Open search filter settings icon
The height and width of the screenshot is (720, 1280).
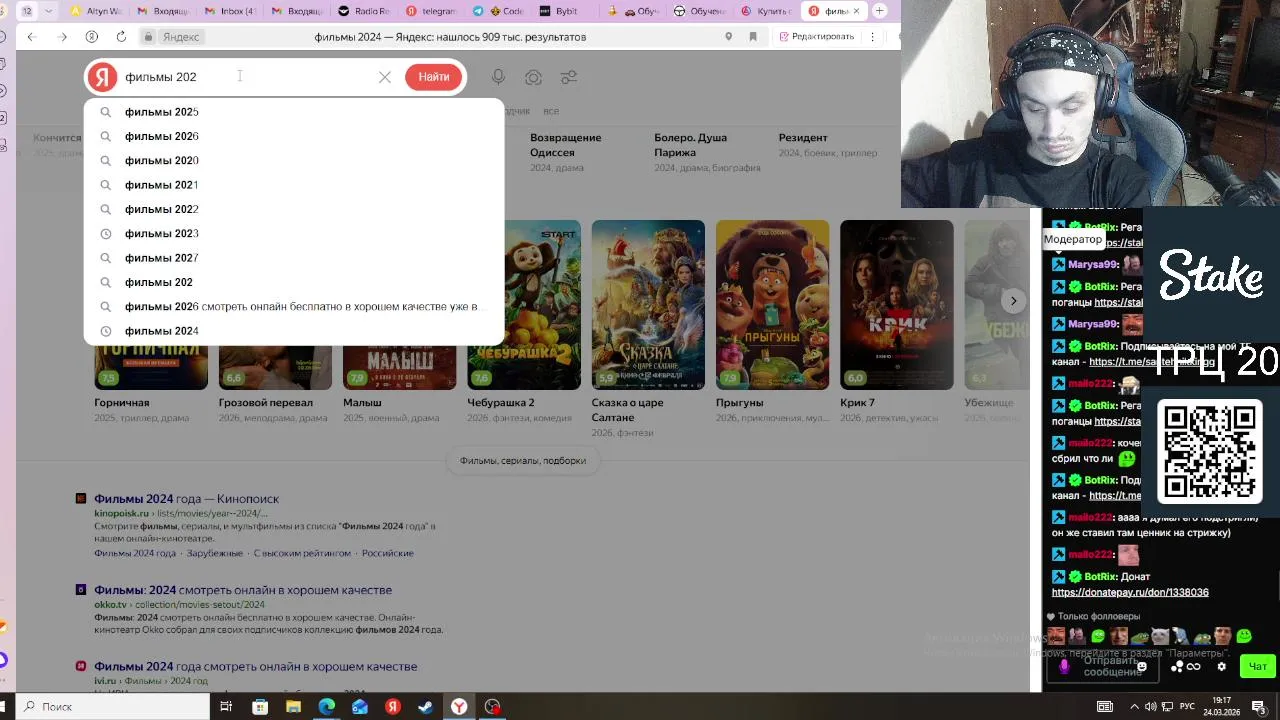click(x=569, y=77)
